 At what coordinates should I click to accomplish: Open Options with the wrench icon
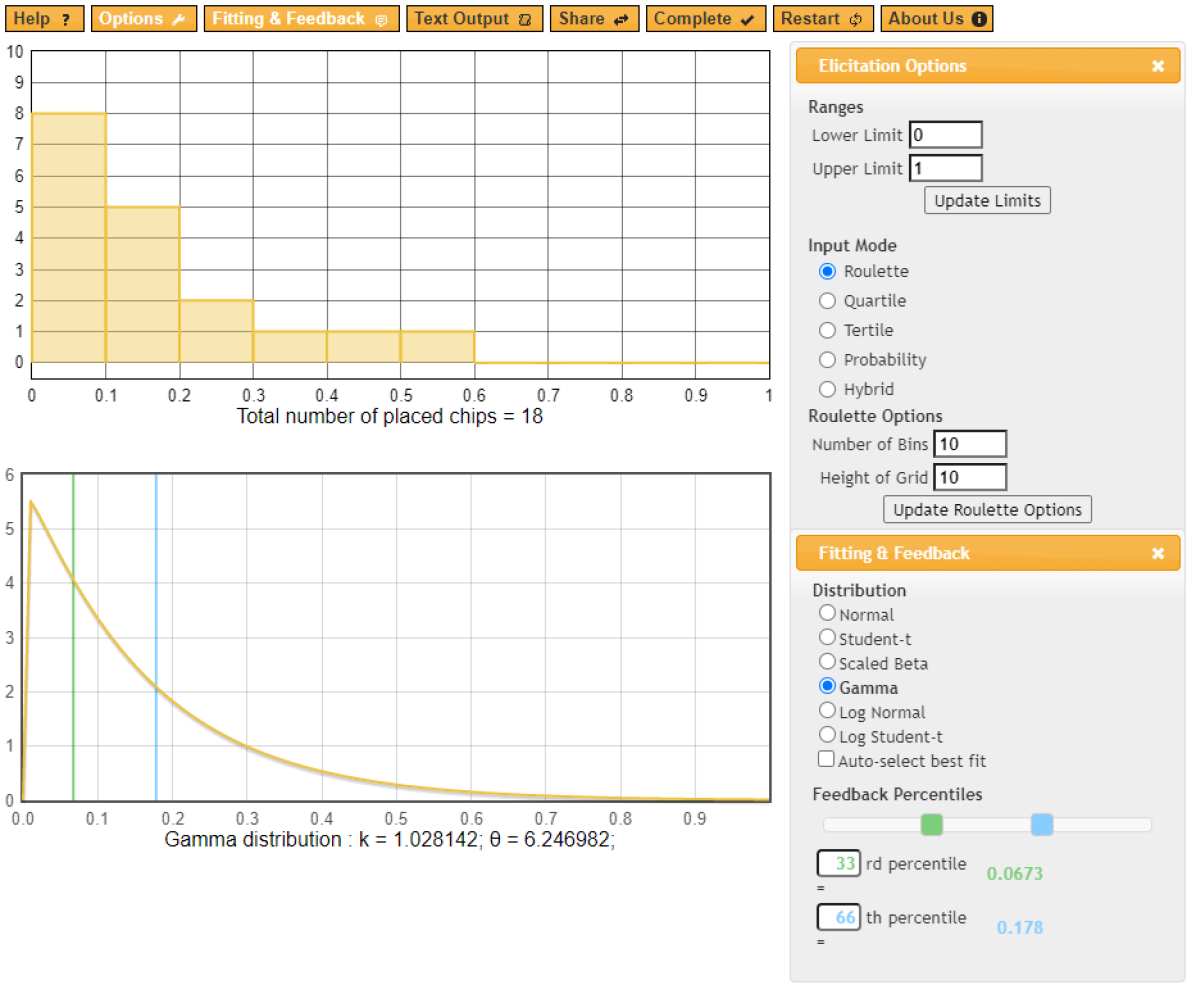coord(142,19)
